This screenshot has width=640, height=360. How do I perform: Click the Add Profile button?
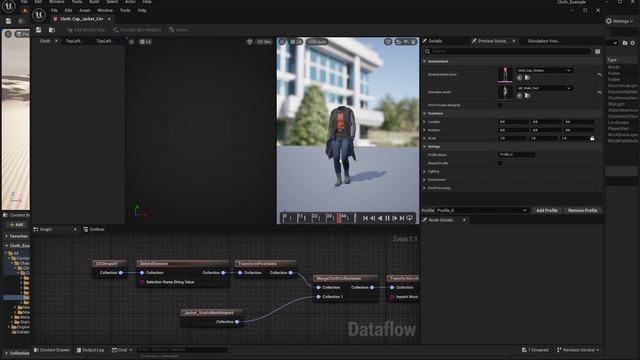[547, 211]
